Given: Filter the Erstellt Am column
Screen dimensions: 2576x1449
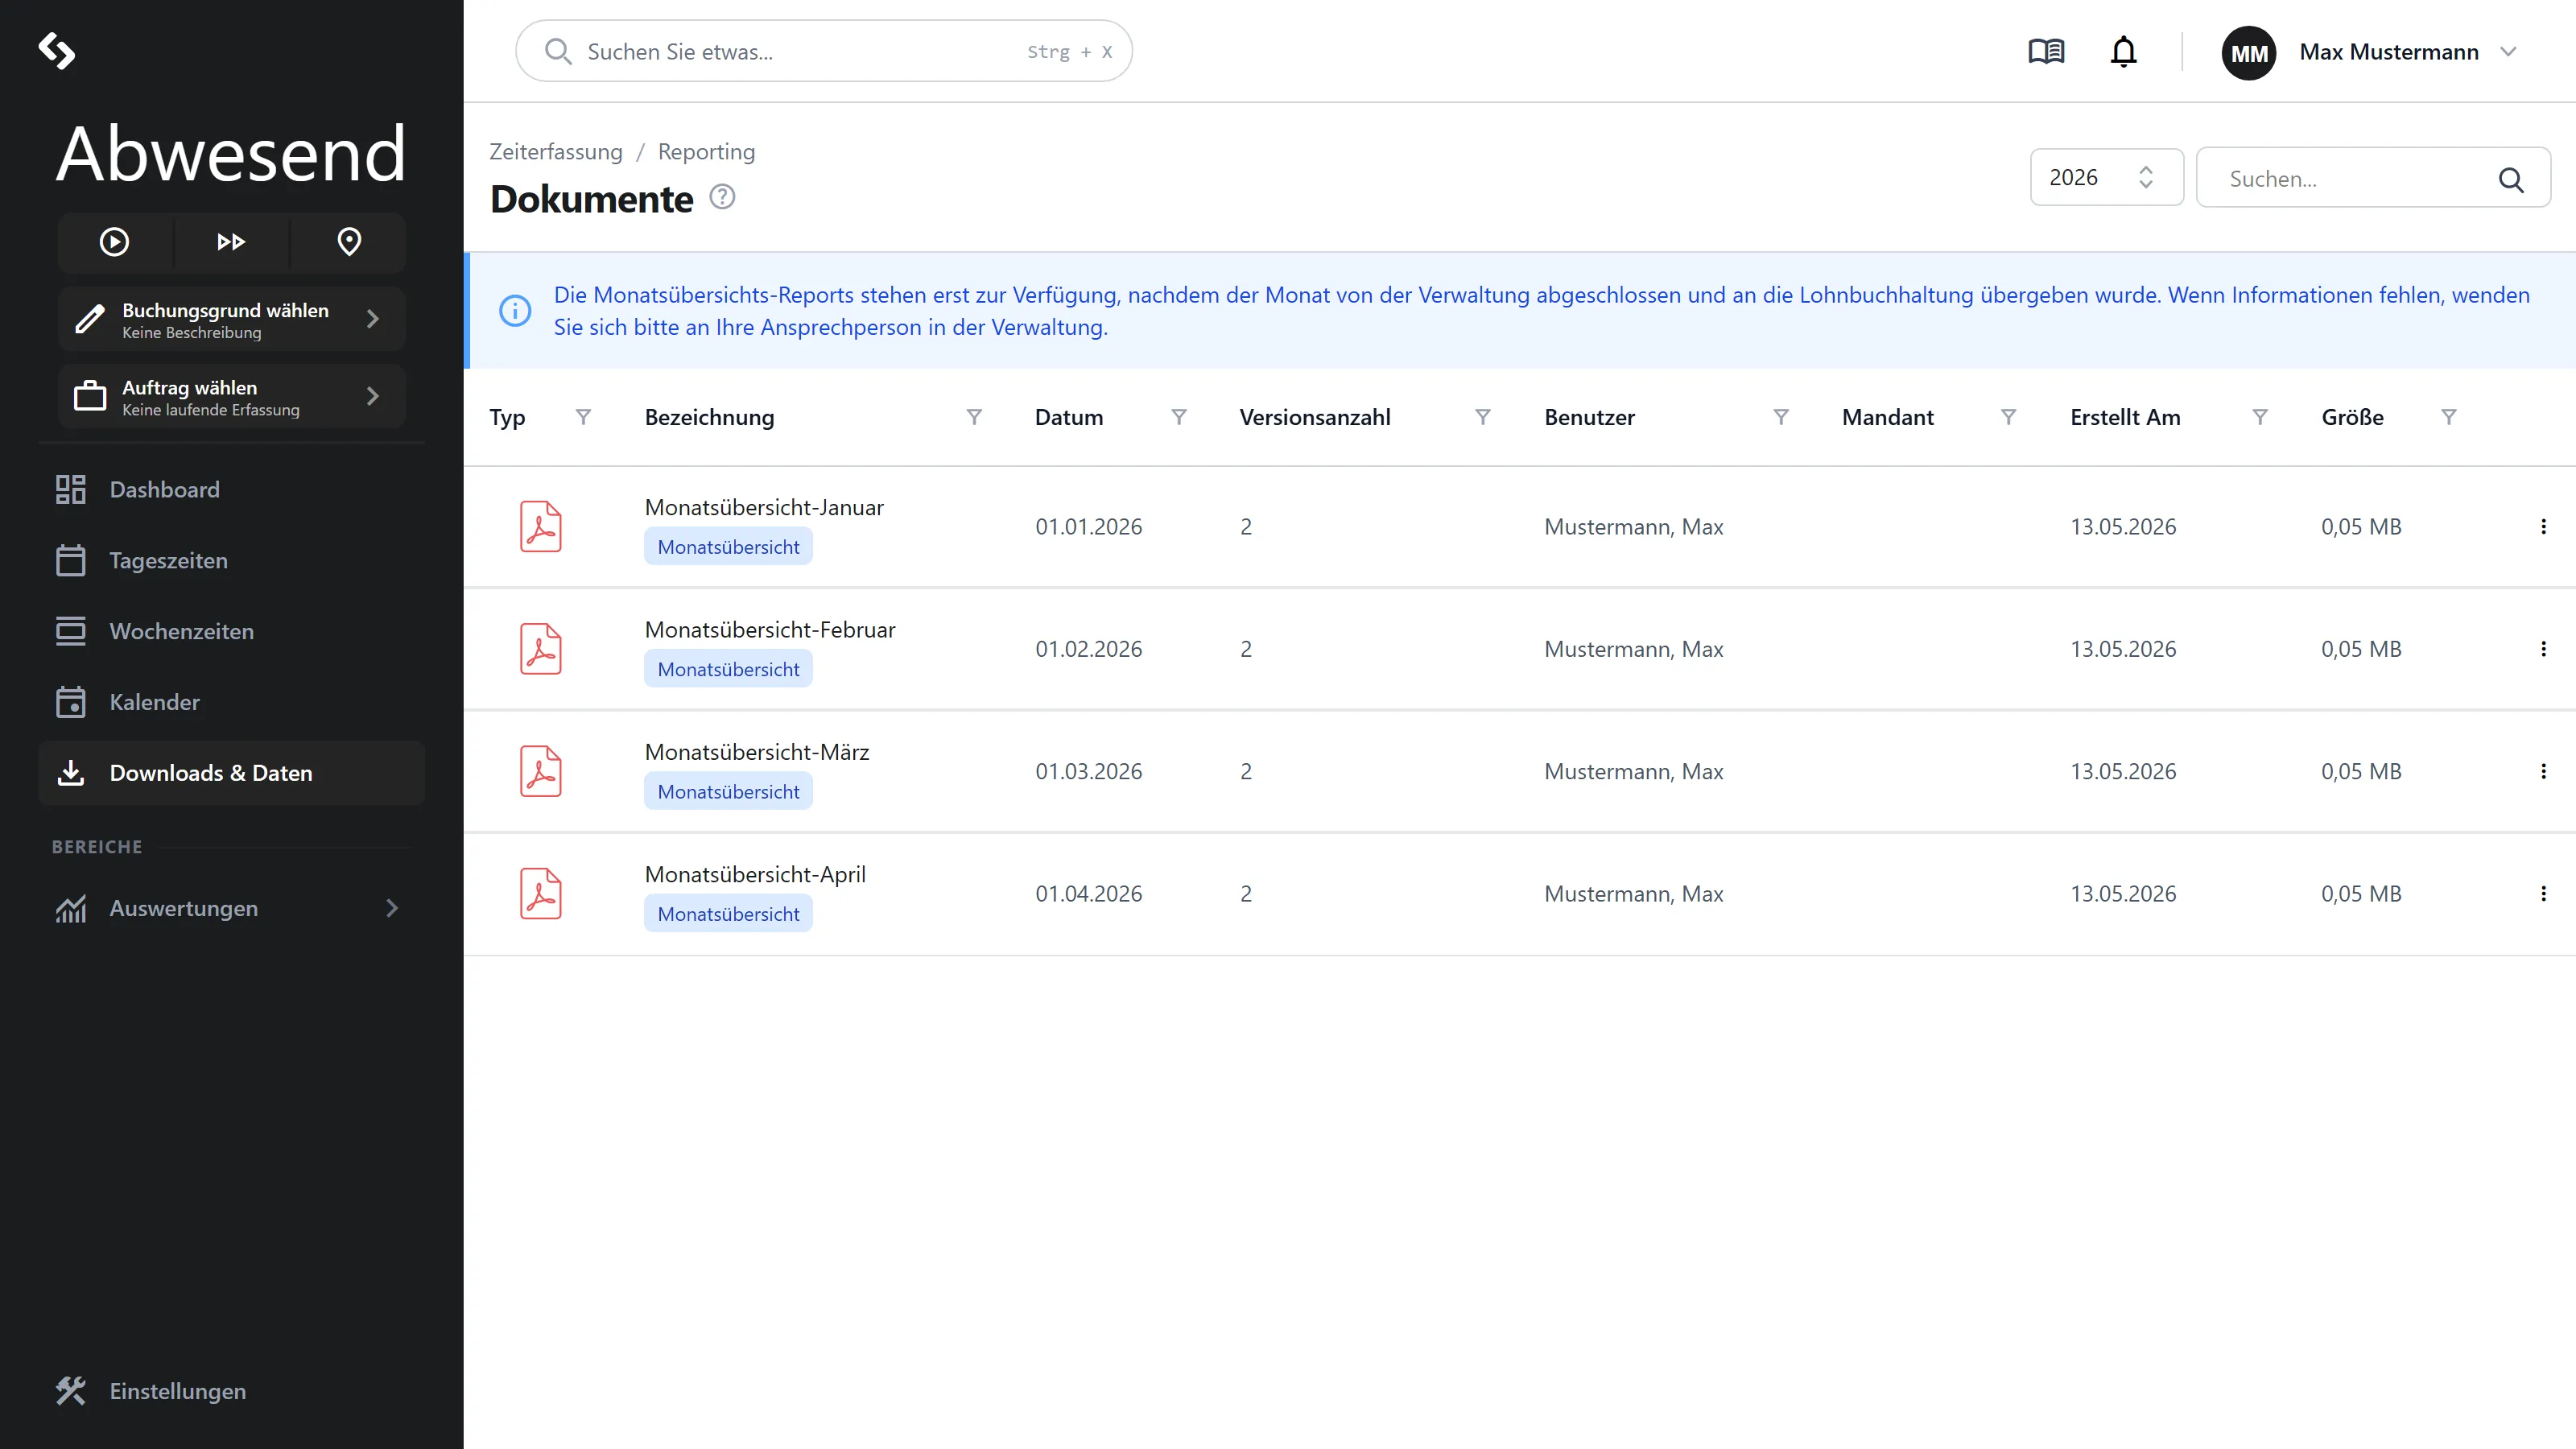Looking at the screenshot, I should [2260, 417].
